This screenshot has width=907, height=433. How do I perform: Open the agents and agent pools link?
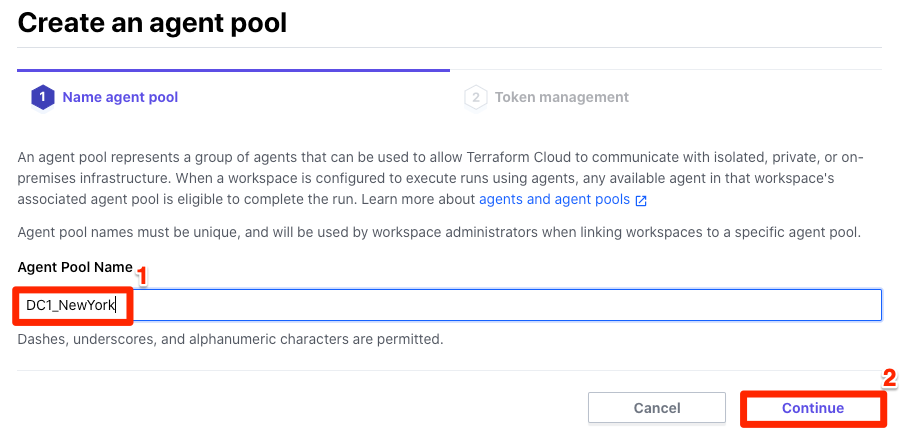[x=554, y=200]
